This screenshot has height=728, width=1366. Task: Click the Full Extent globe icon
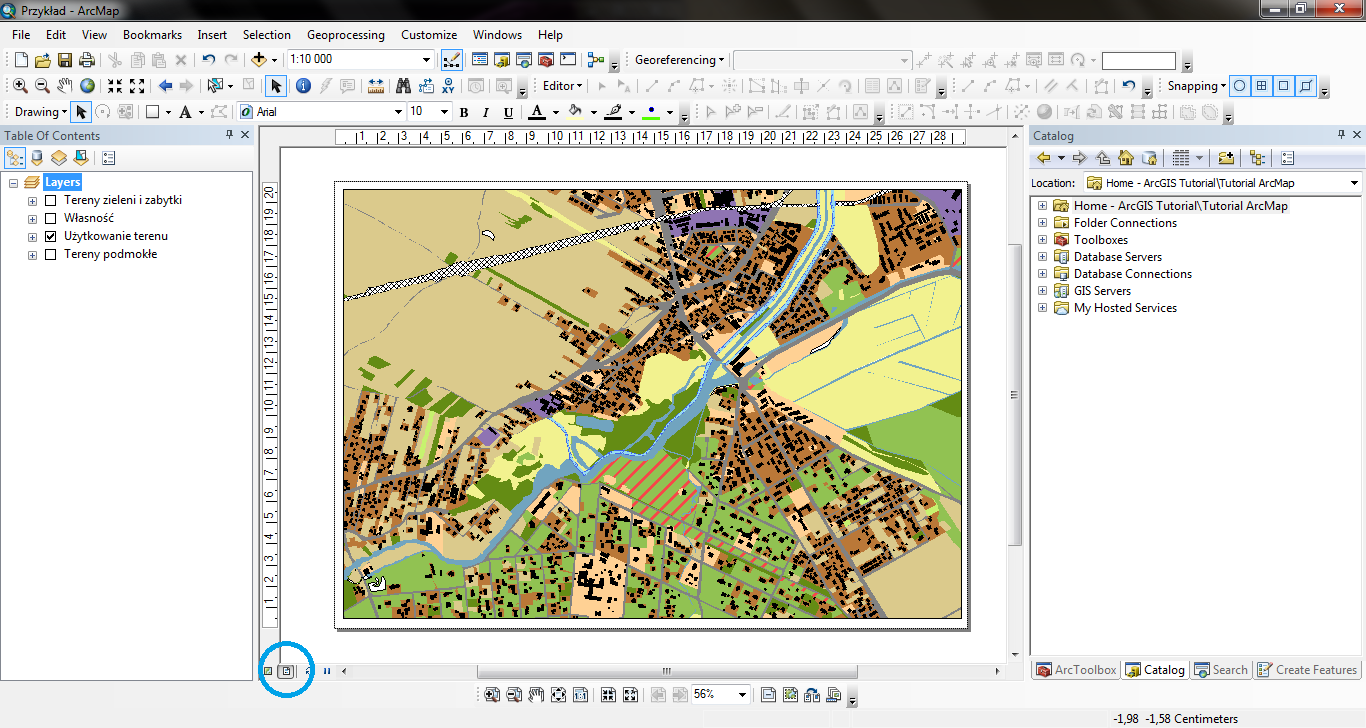coord(87,86)
